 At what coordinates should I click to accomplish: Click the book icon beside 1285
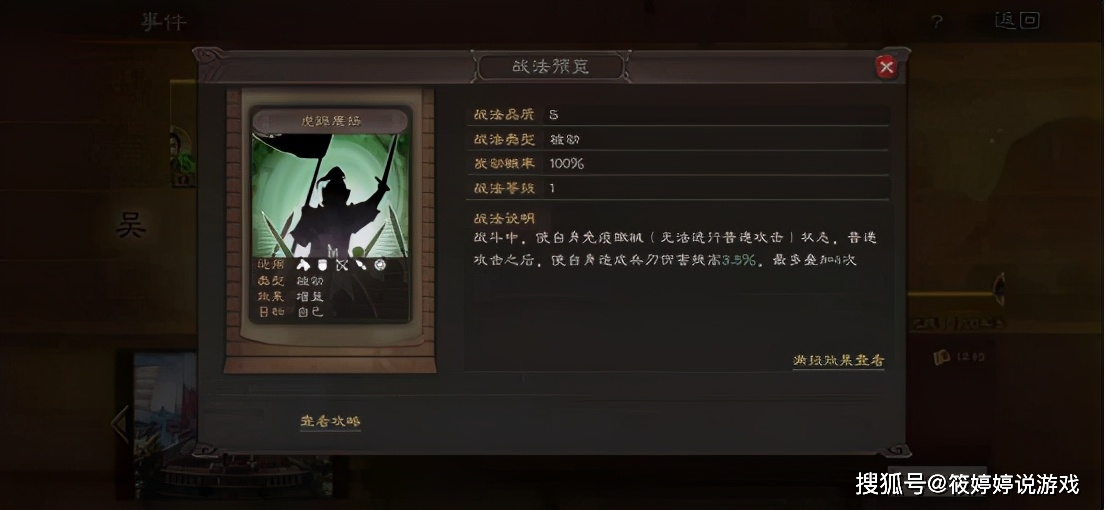pos(941,358)
